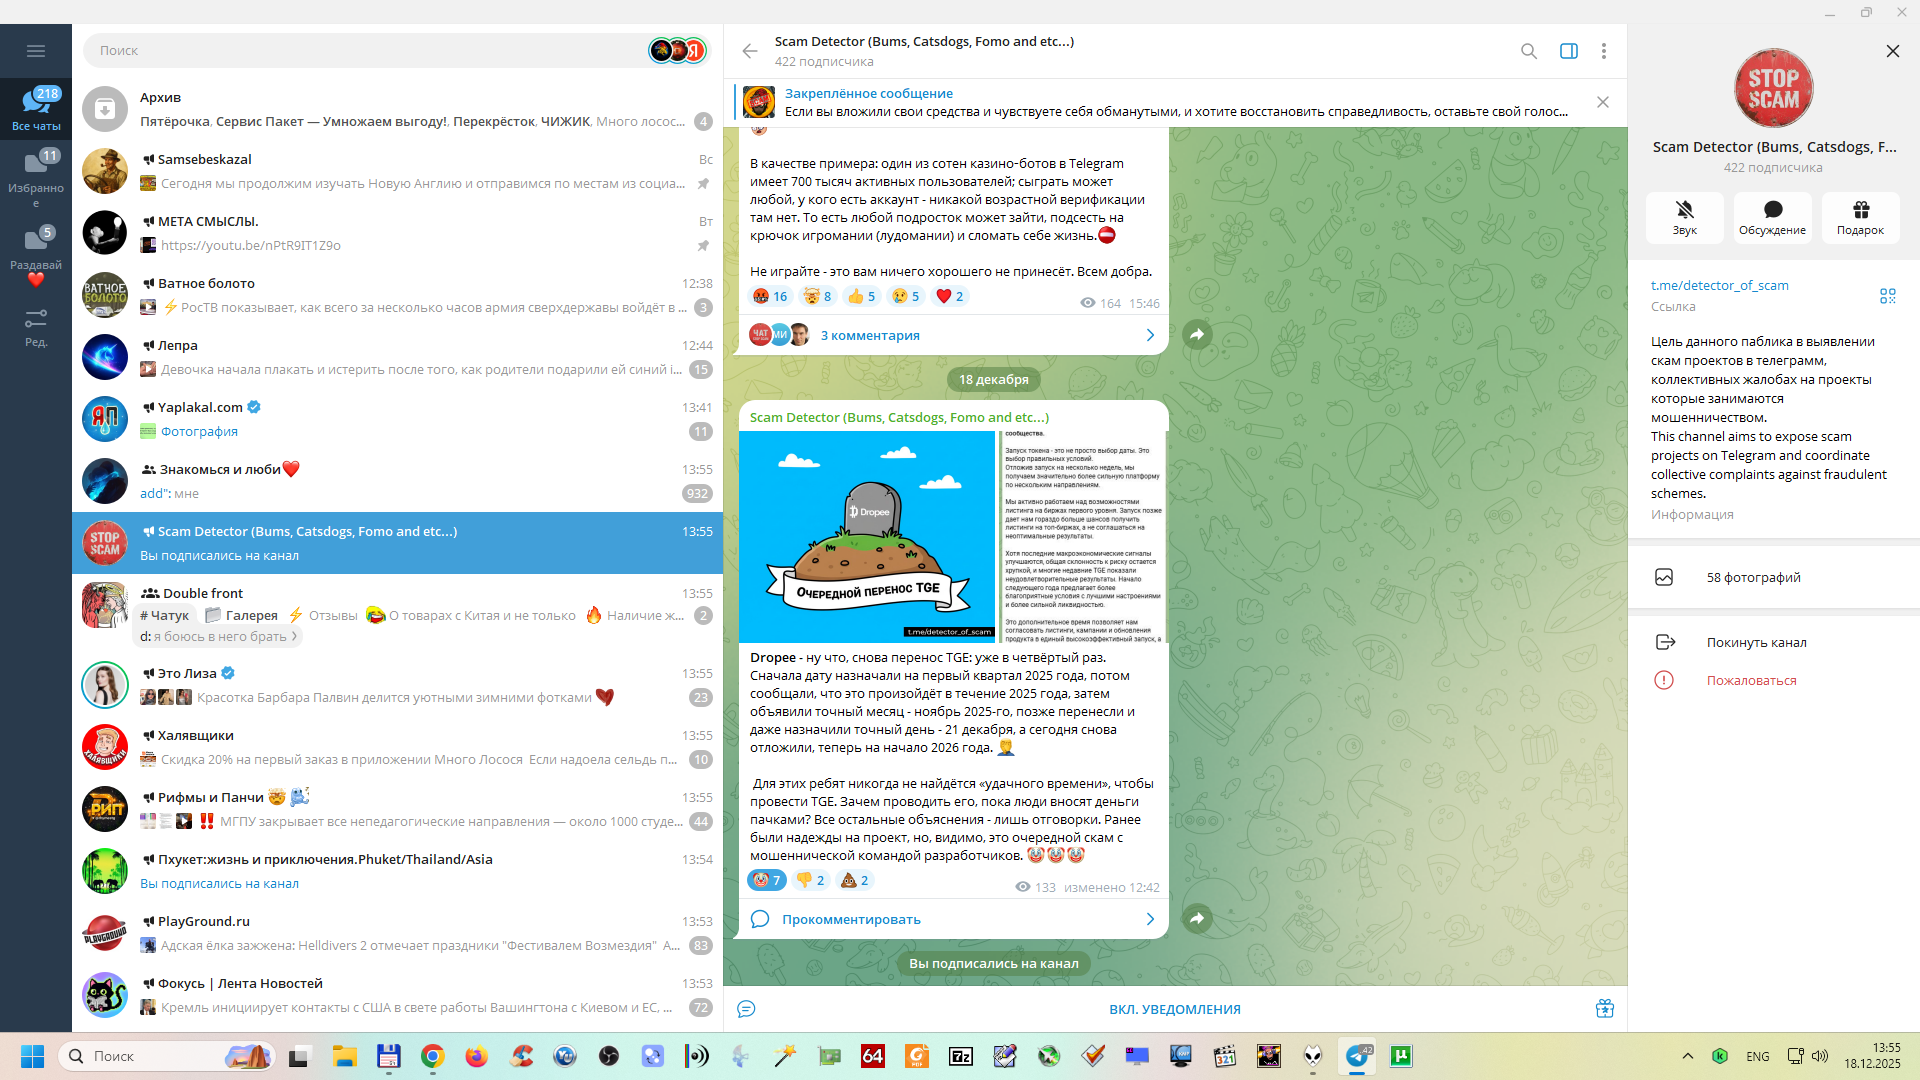Add clown reaction with count 7
The height and width of the screenshot is (1080, 1920).
coord(766,880)
